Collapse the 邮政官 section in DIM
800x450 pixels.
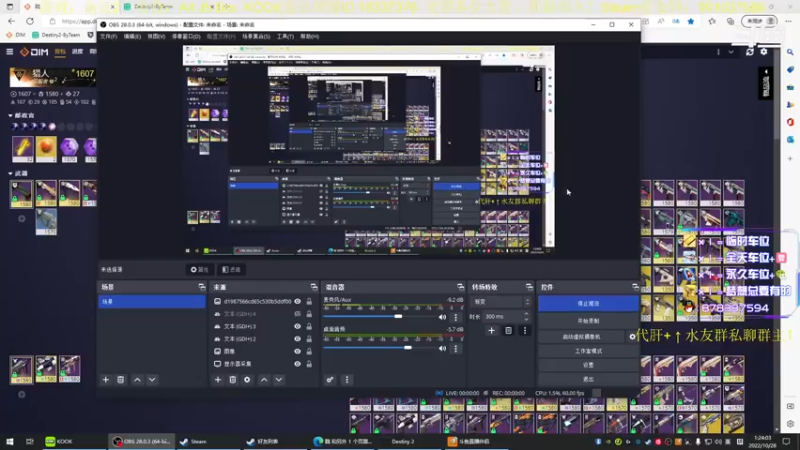point(11,115)
